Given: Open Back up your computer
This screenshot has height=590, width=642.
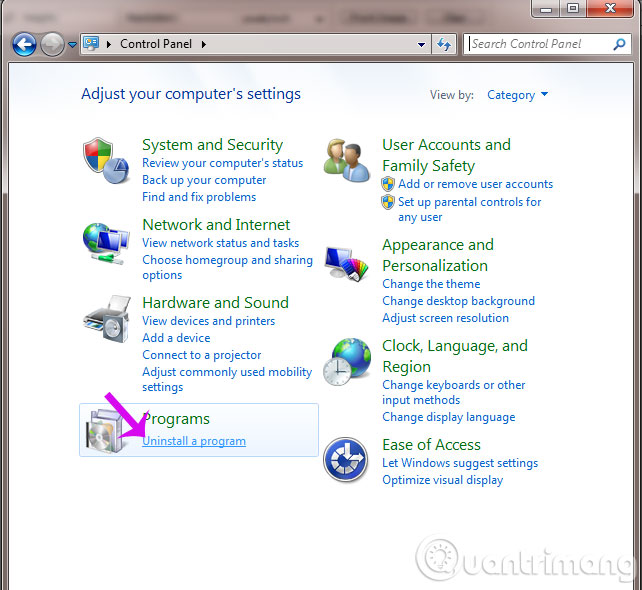Looking at the screenshot, I should coord(204,180).
